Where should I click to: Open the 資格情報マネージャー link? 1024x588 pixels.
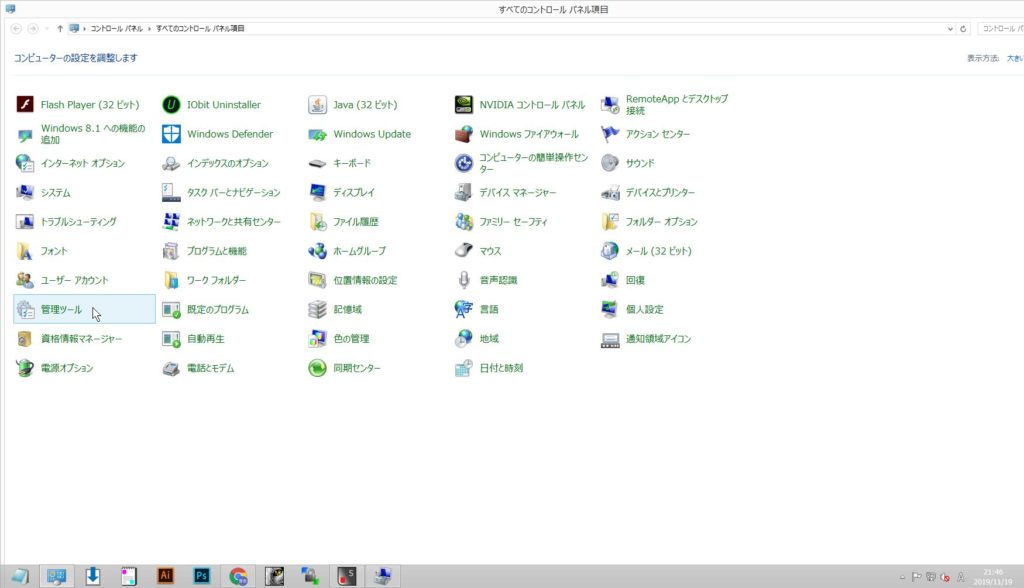[x=81, y=338]
